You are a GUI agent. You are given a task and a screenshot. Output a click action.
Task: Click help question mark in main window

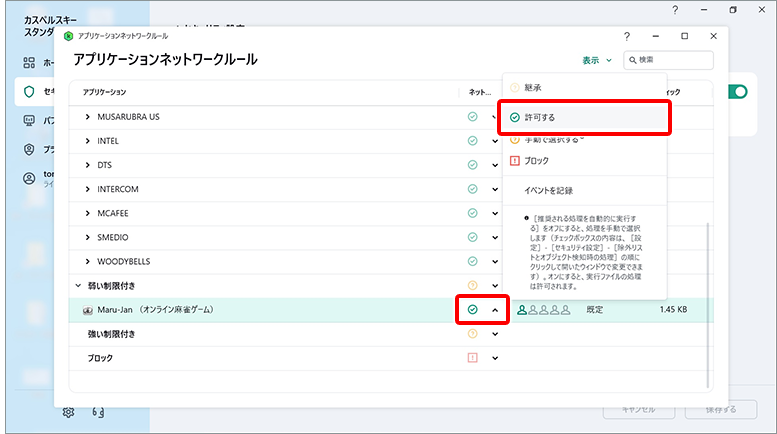675,10
